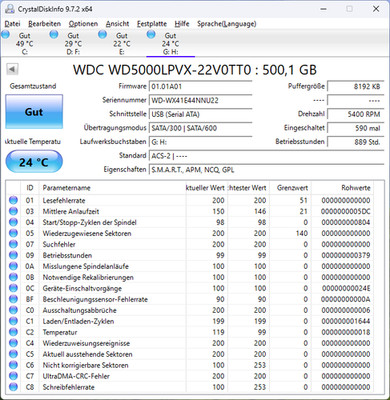Image resolution: width=390 pixels, height=400 pixels.
Task: Click the status dot for row 09 Betriebsstunden
Action: click(x=13, y=255)
